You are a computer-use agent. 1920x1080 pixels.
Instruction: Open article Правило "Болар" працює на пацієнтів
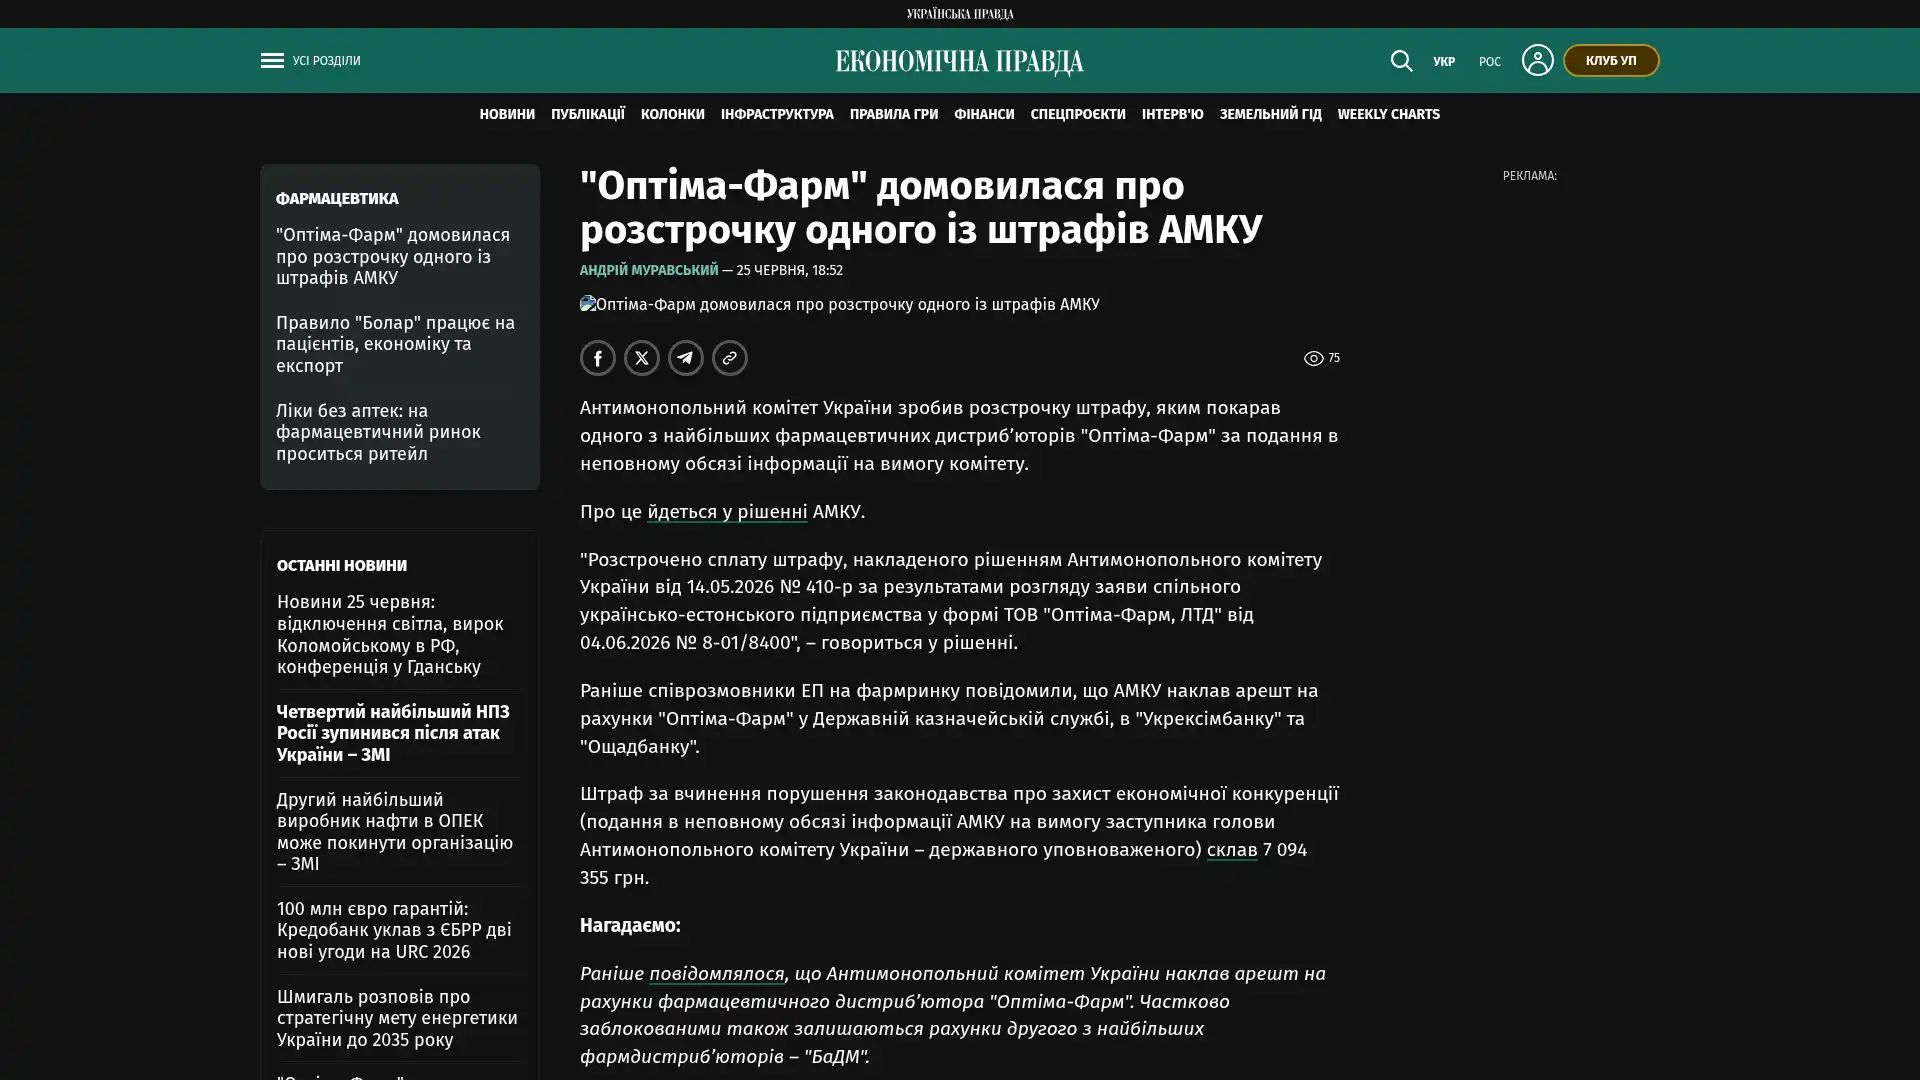point(396,344)
